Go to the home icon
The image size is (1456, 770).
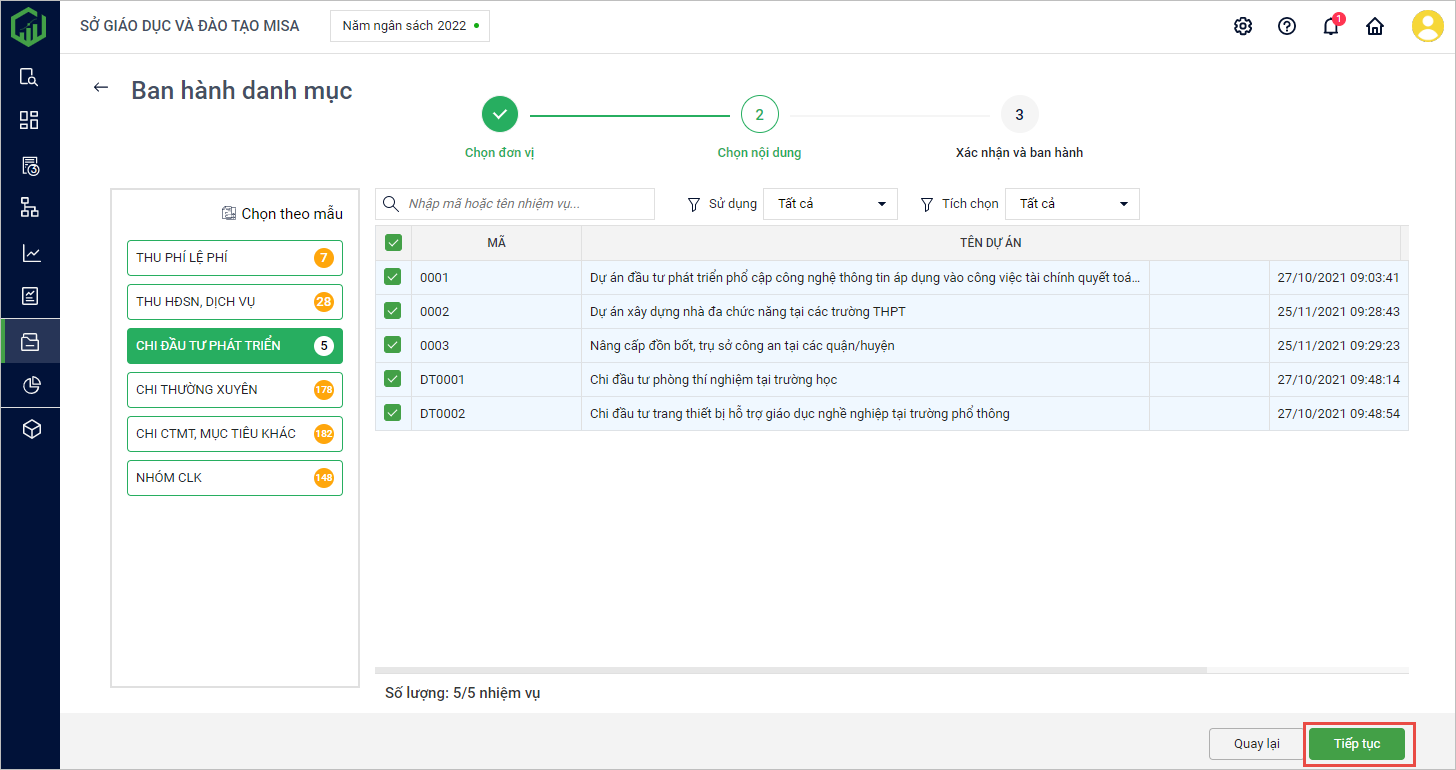coord(1375,26)
